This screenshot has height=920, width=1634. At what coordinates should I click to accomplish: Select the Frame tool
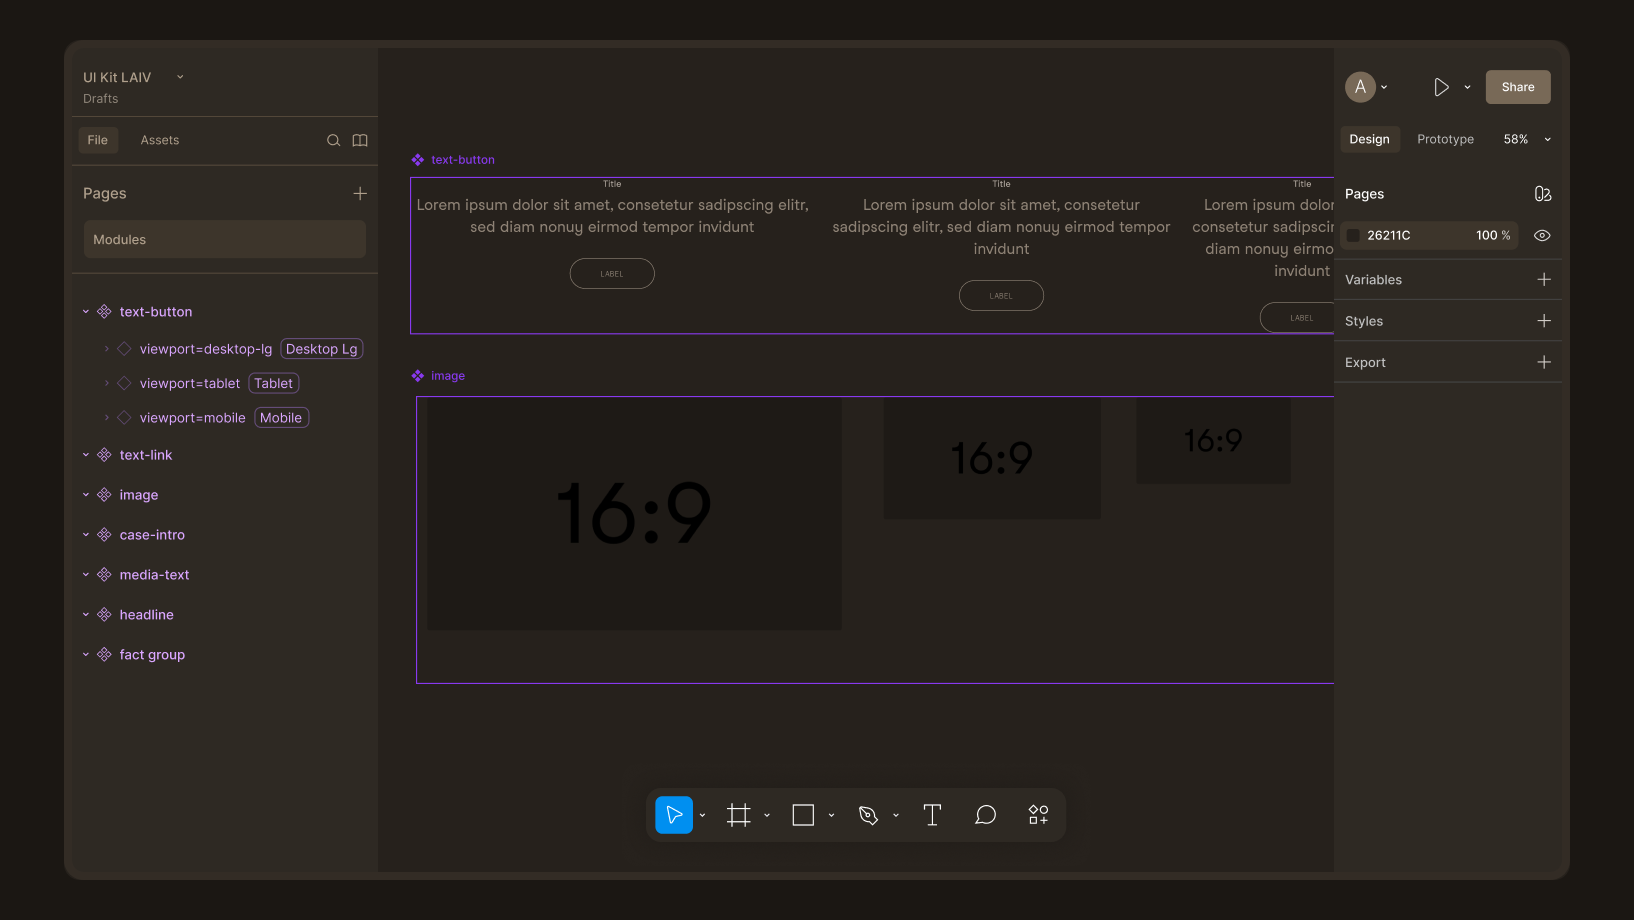(x=738, y=815)
